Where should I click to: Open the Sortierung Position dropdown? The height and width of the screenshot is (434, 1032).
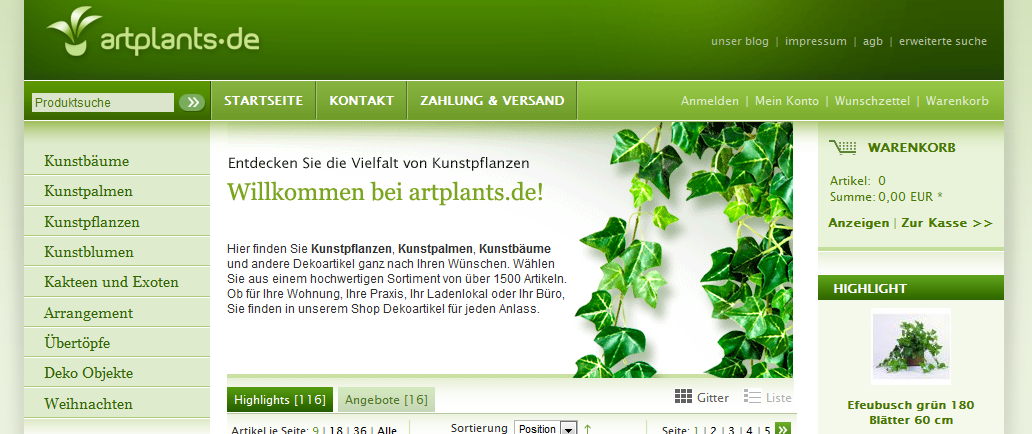pyautogui.click(x=546, y=429)
